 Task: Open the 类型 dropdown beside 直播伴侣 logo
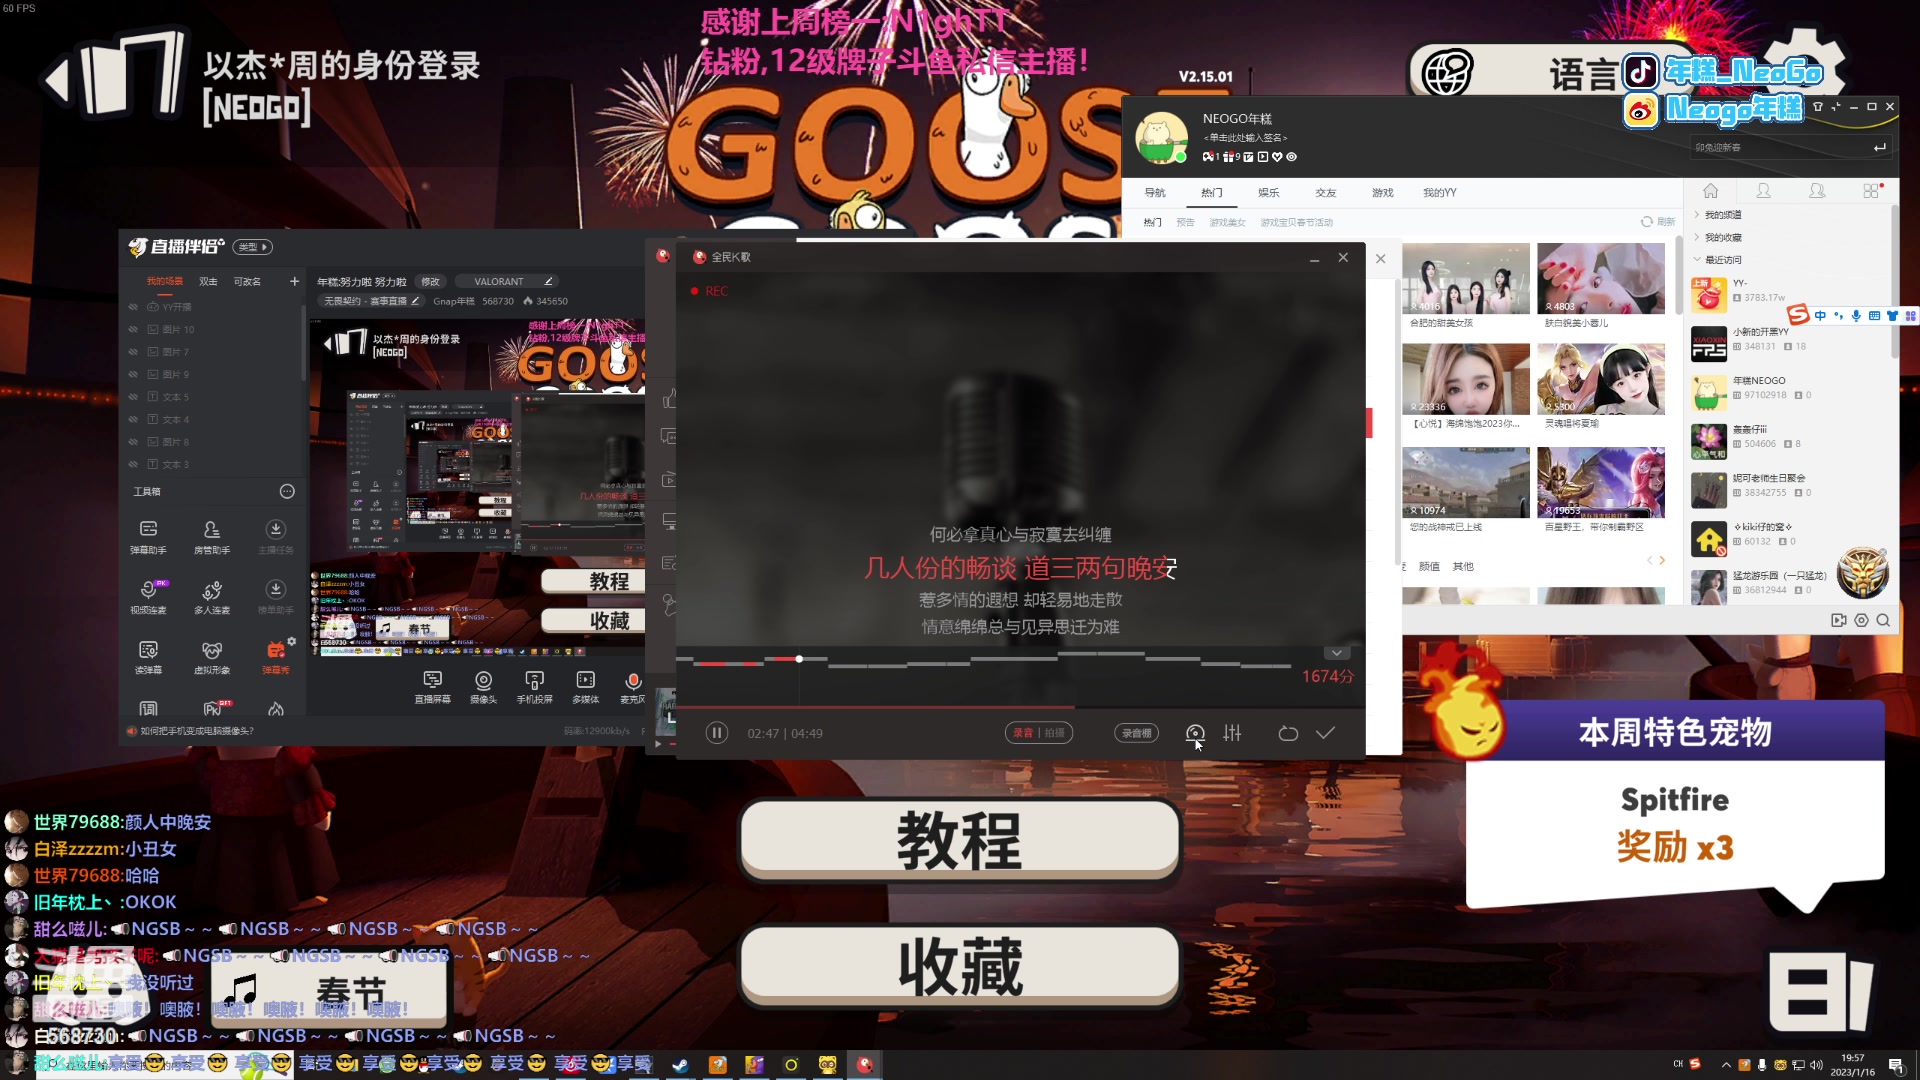(253, 247)
